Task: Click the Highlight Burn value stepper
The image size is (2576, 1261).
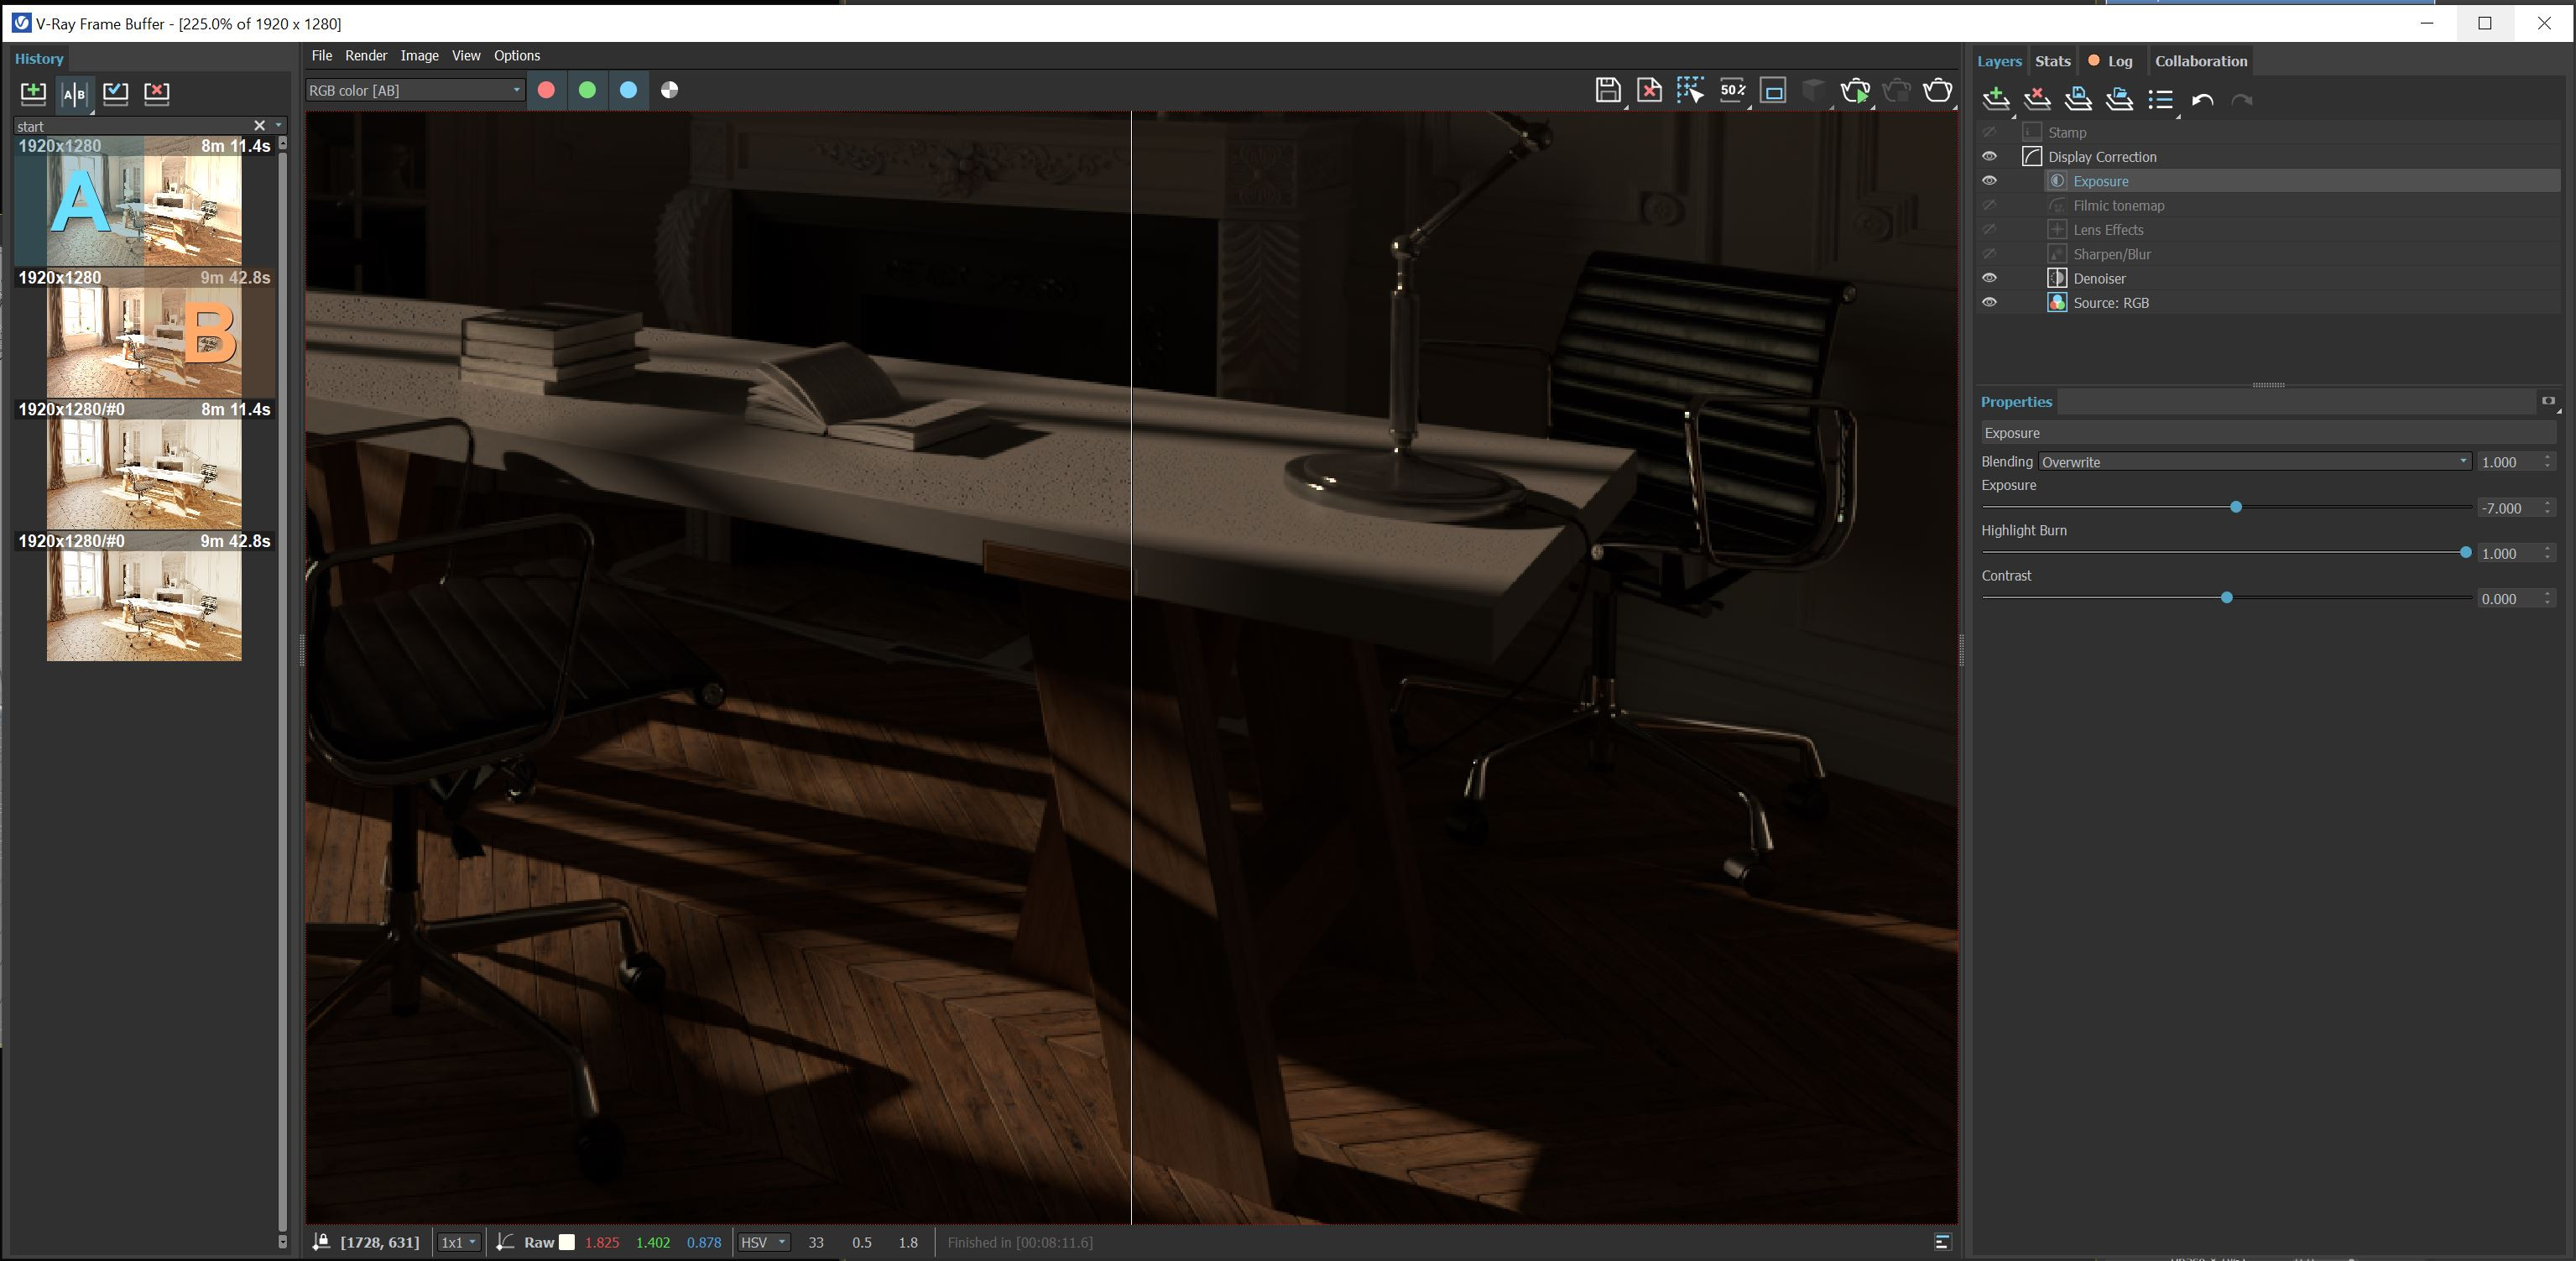Action: [2548, 553]
